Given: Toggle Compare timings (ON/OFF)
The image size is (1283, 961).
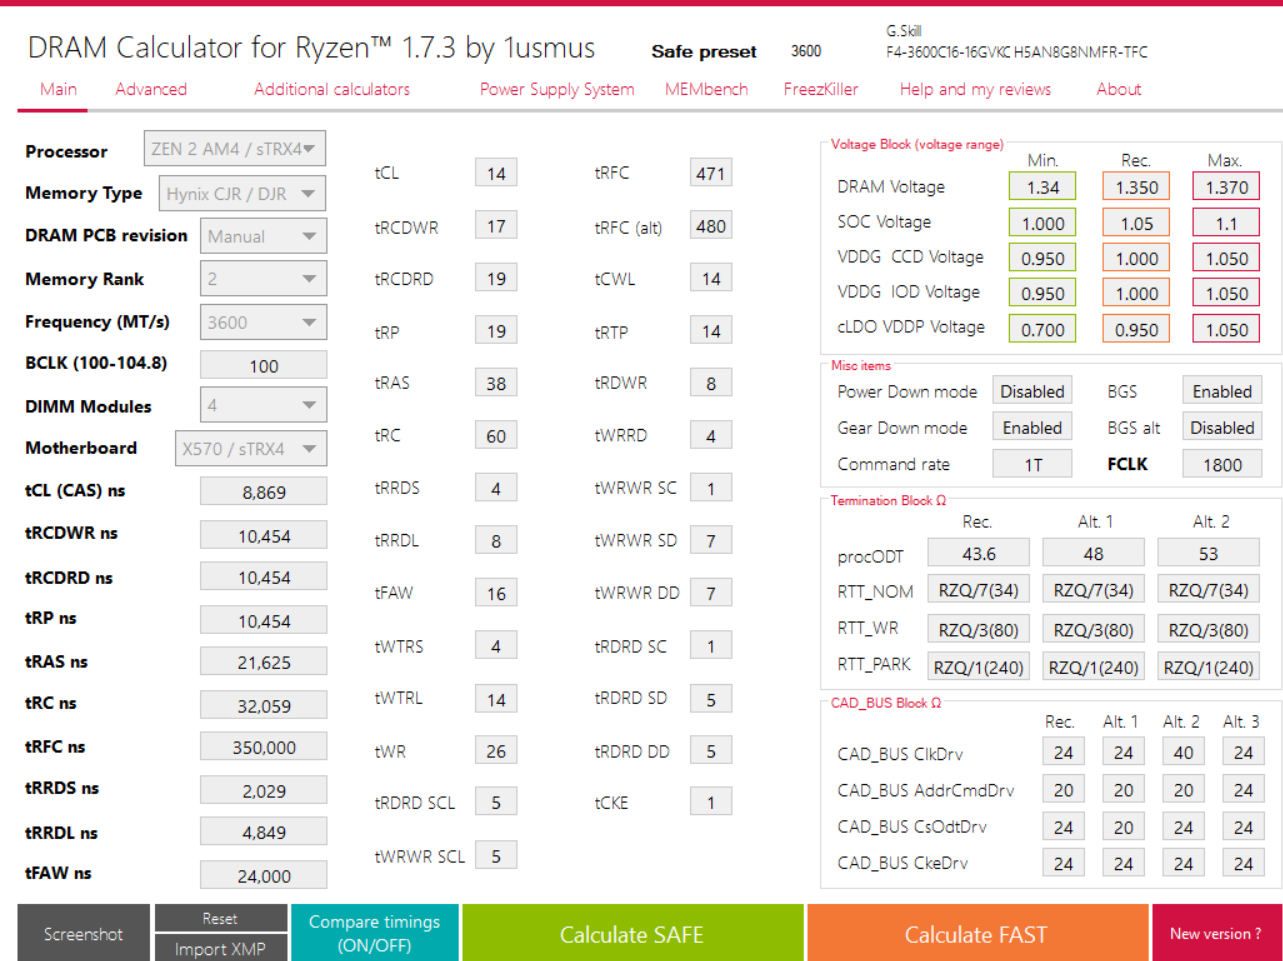Looking at the screenshot, I should point(375,933).
